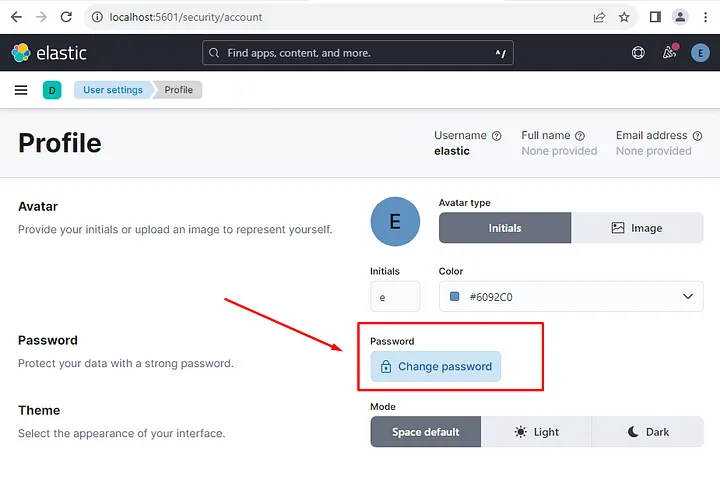Click the Initials text field
The height and width of the screenshot is (500, 720).
pyautogui.click(x=395, y=296)
